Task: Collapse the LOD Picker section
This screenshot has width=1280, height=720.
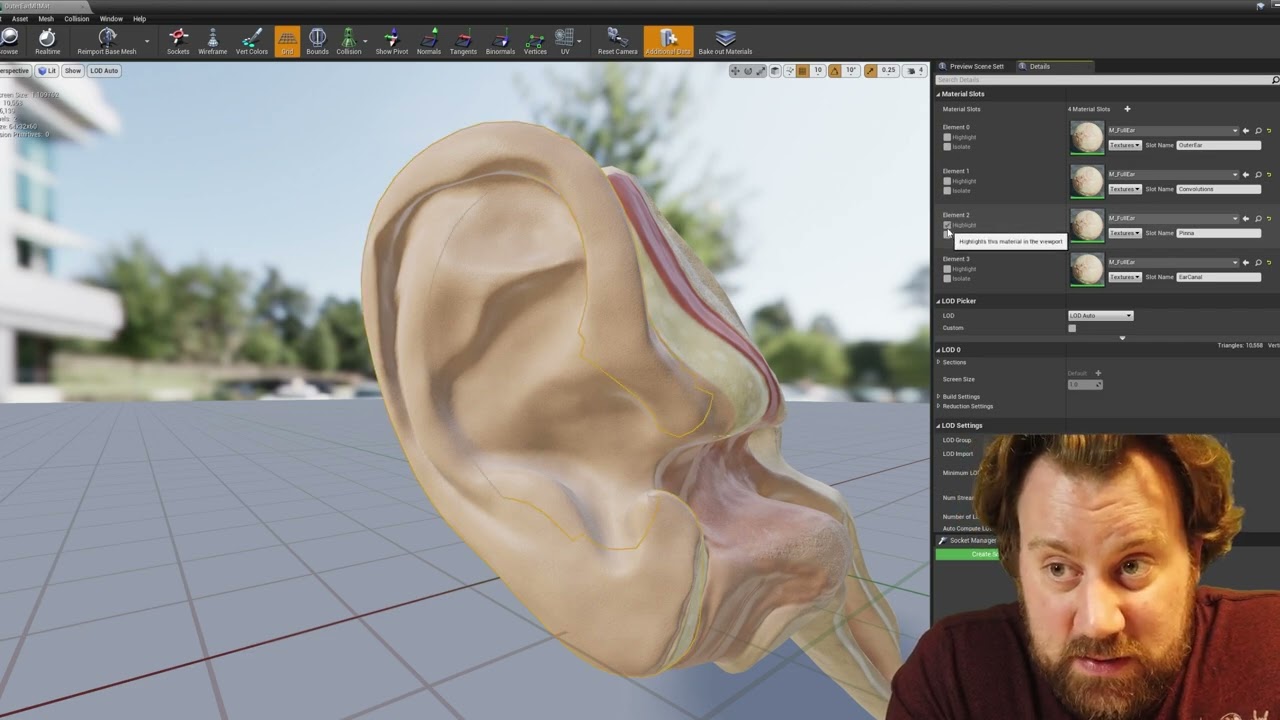Action: click(938, 301)
